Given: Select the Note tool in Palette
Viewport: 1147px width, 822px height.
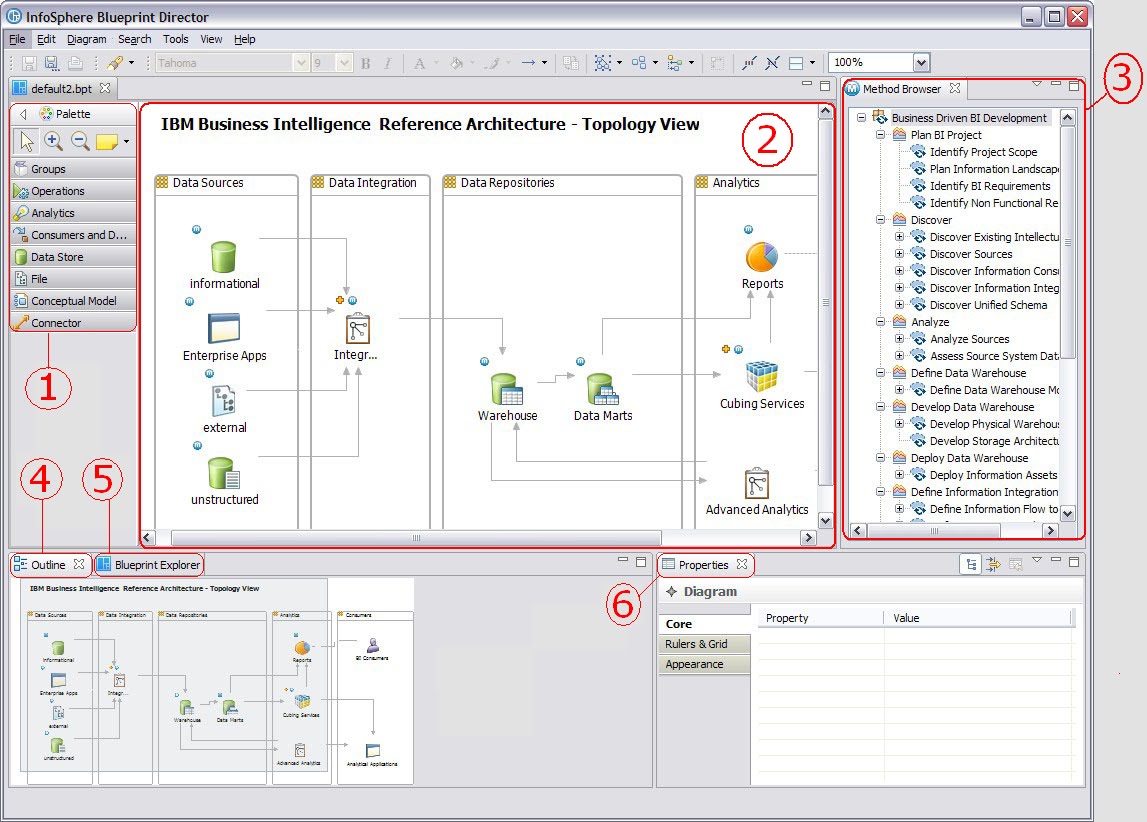Looking at the screenshot, I should 107,142.
